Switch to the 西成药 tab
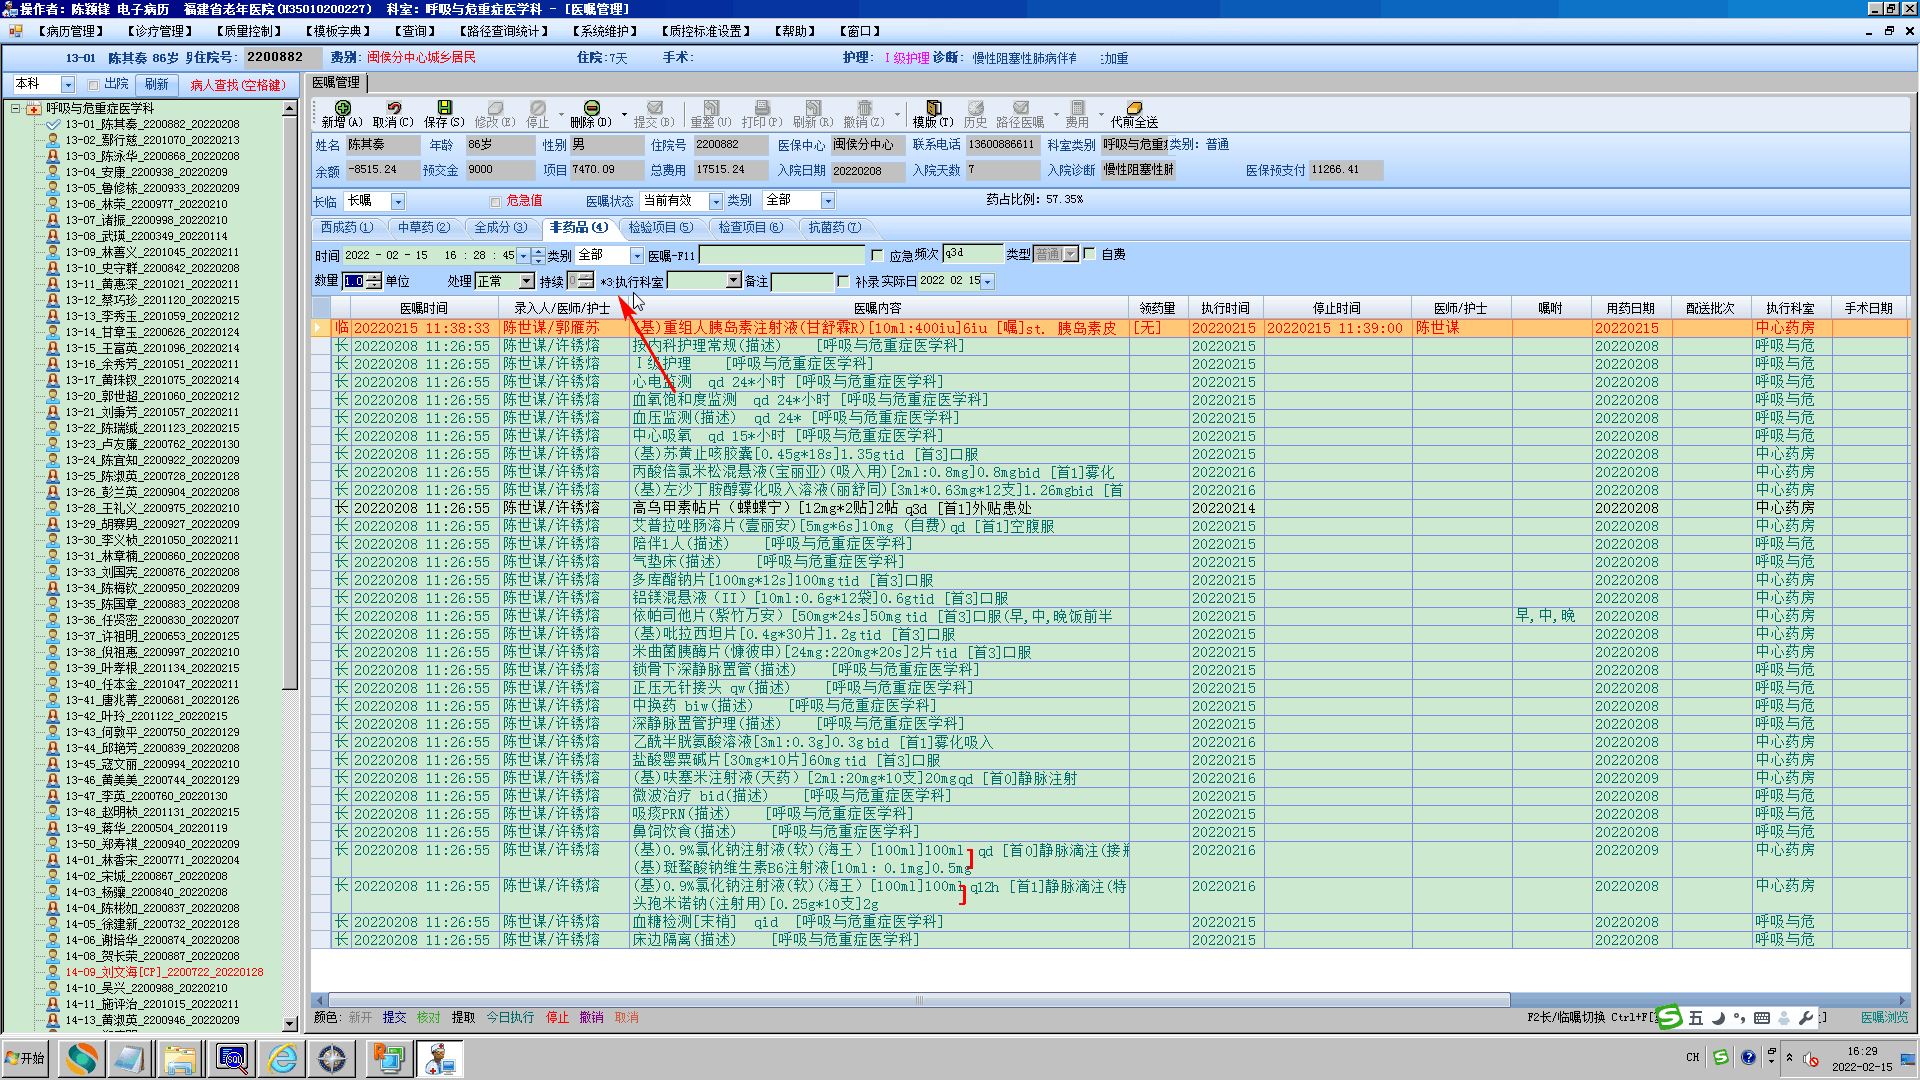Viewport: 1920px width, 1080px height. 346,228
